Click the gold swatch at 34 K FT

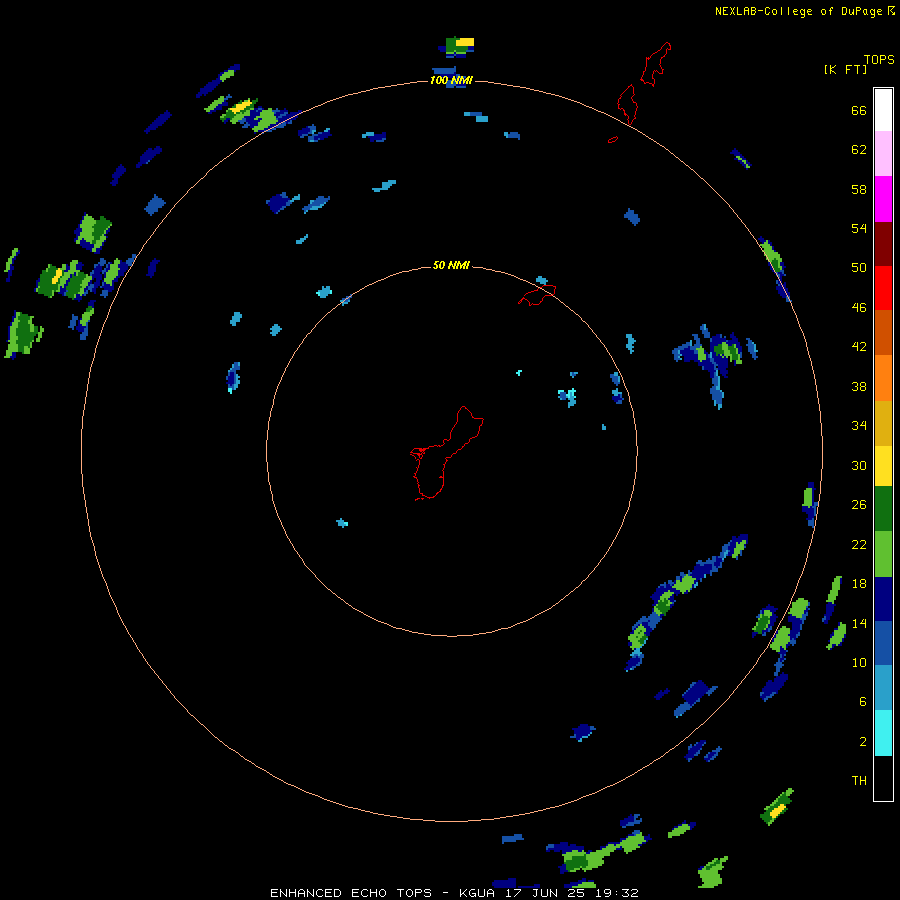pyautogui.click(x=883, y=423)
